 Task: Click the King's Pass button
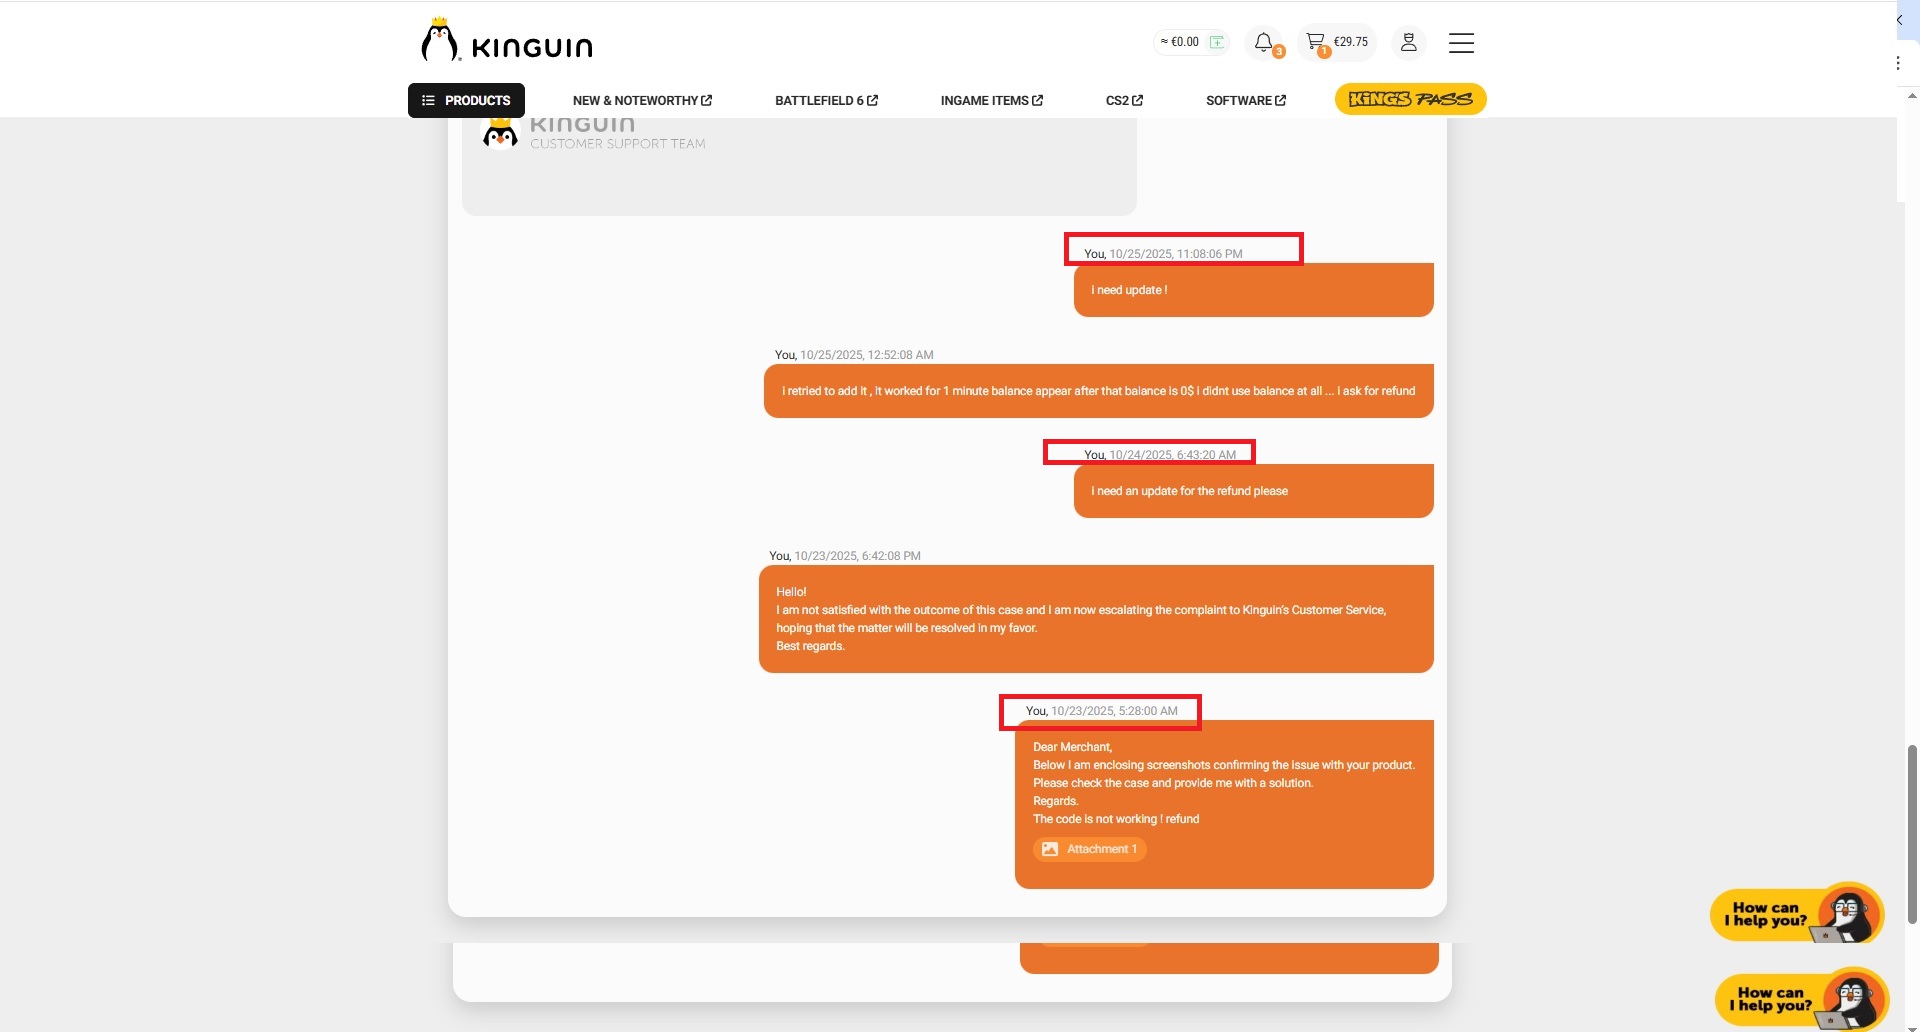point(1410,99)
